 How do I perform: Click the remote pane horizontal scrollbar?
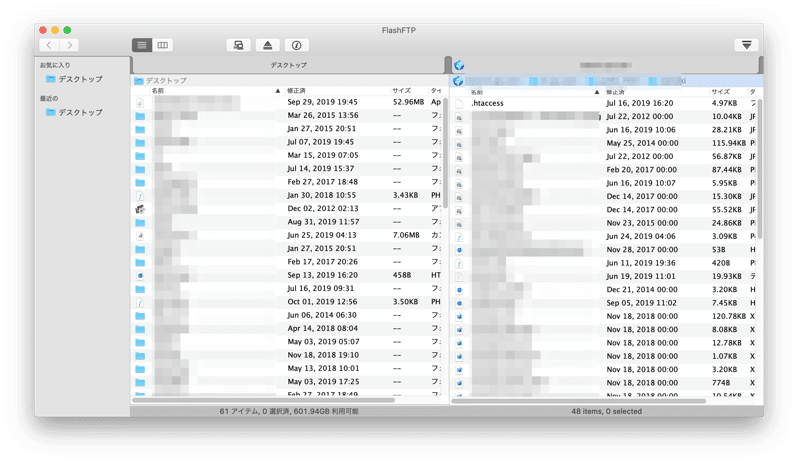pyautogui.click(x=579, y=401)
